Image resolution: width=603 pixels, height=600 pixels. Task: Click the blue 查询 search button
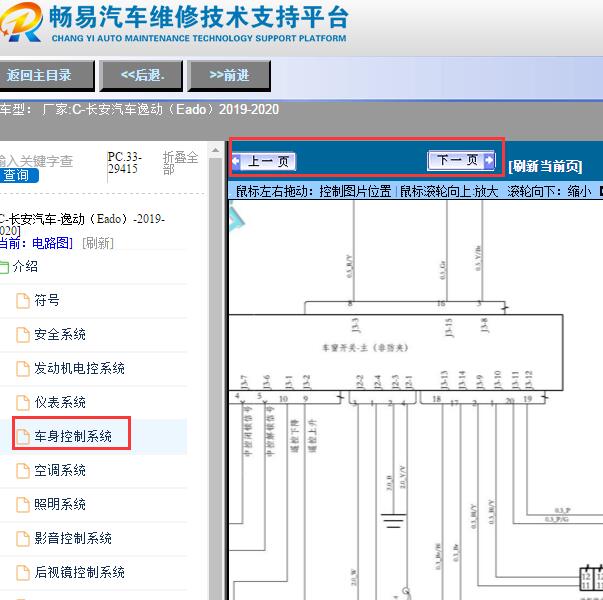click(18, 175)
